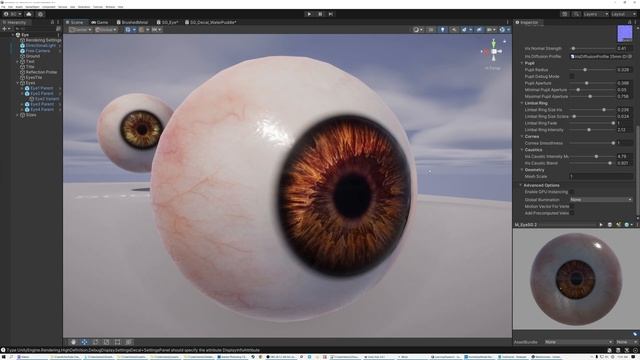Screen dimensions: 640x360
Task: Toggle scene effects icon
Action: click(465, 30)
